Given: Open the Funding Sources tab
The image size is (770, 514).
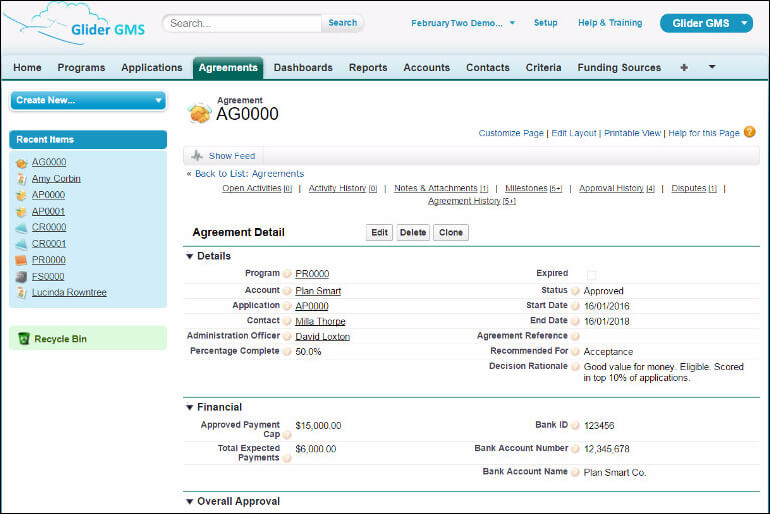Looking at the screenshot, I should 619,68.
